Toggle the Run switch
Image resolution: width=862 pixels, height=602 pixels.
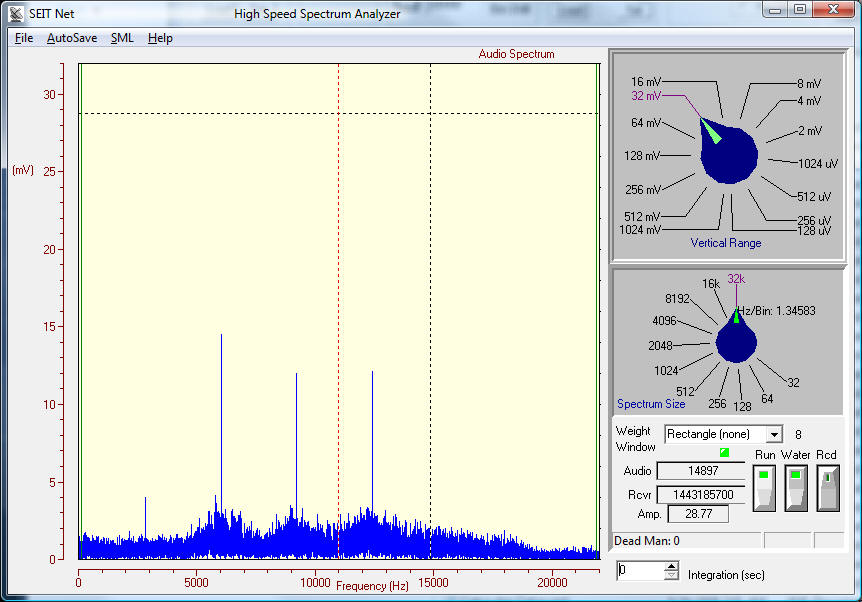click(x=765, y=486)
